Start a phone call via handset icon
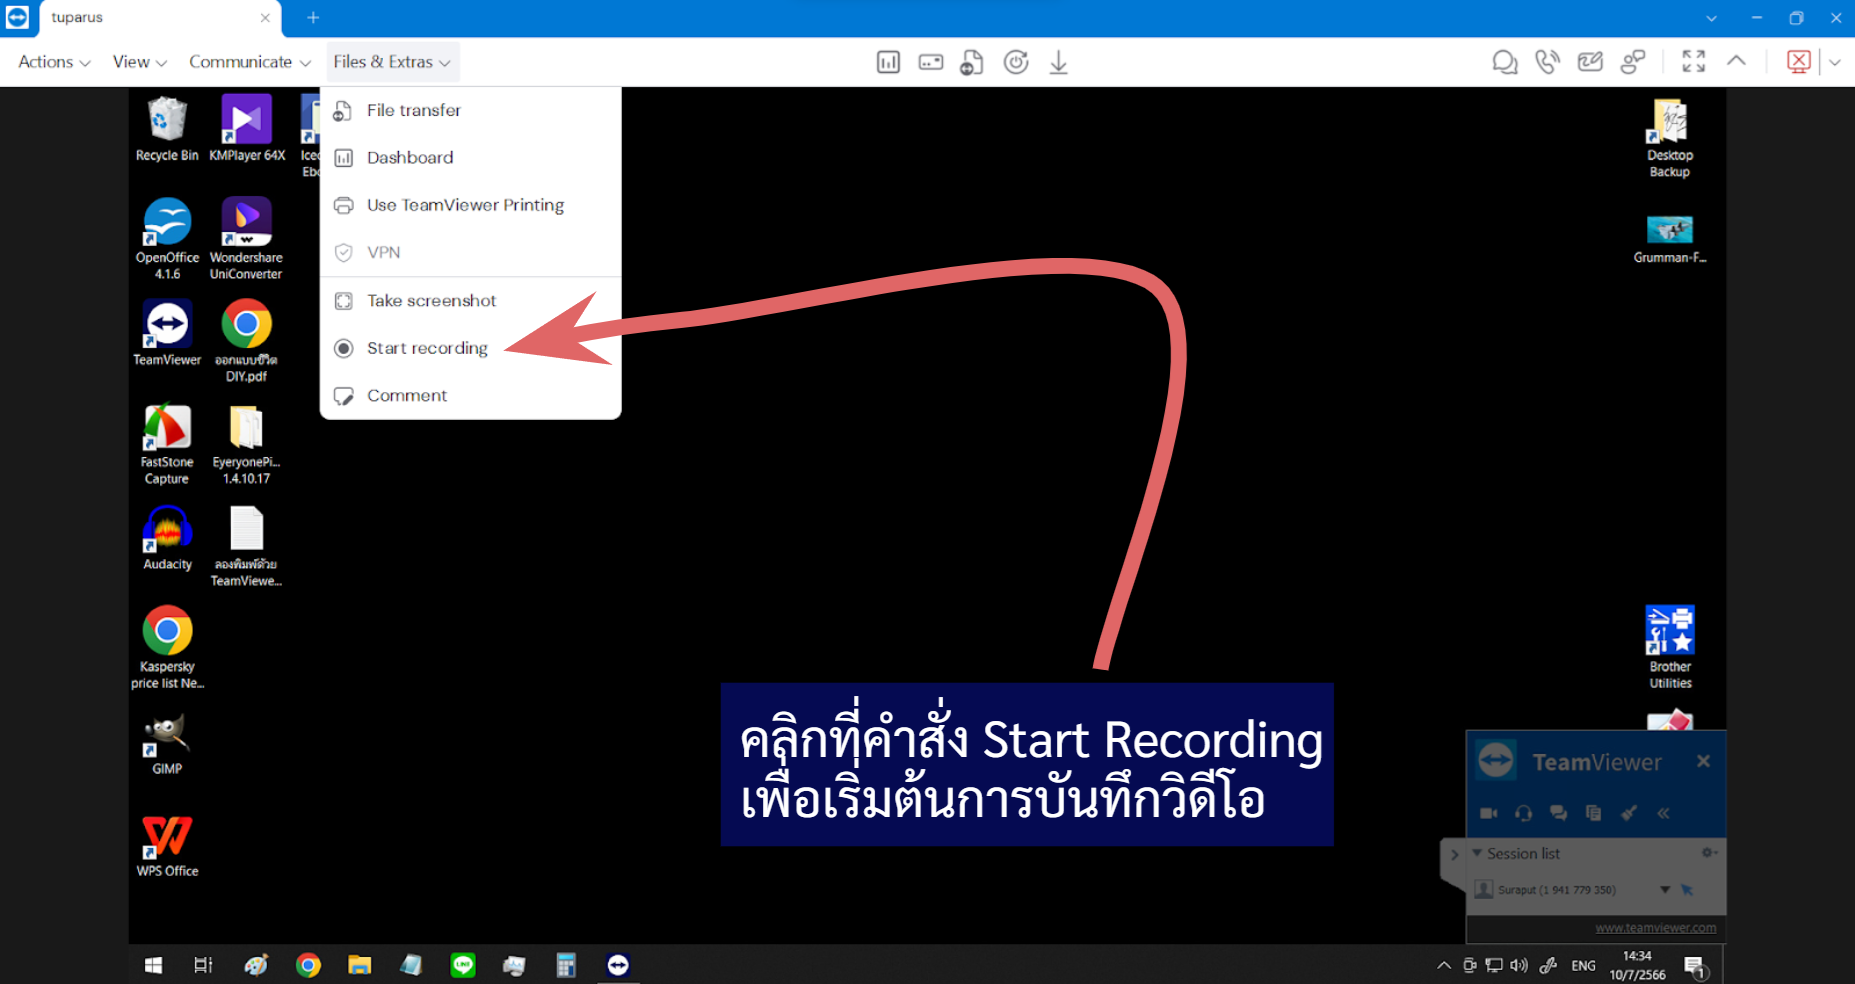Viewport: 1855px width, 984px height. (x=1547, y=63)
